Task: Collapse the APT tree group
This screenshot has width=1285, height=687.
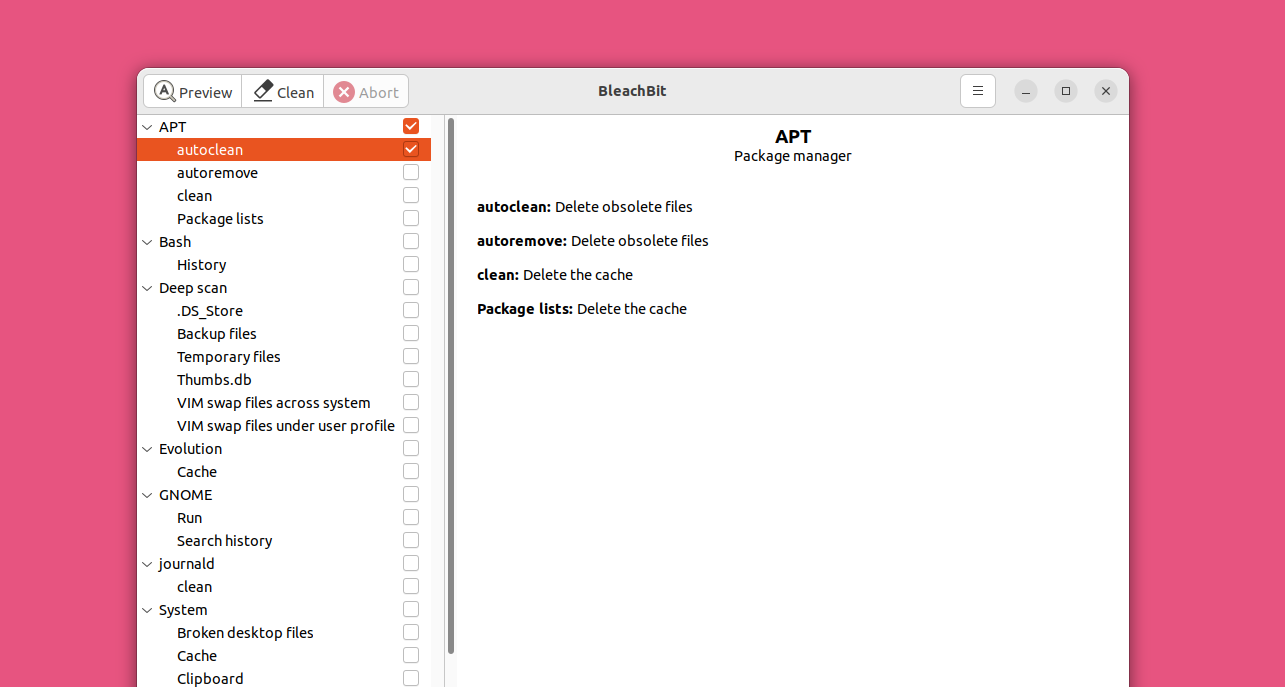Action: (x=148, y=127)
